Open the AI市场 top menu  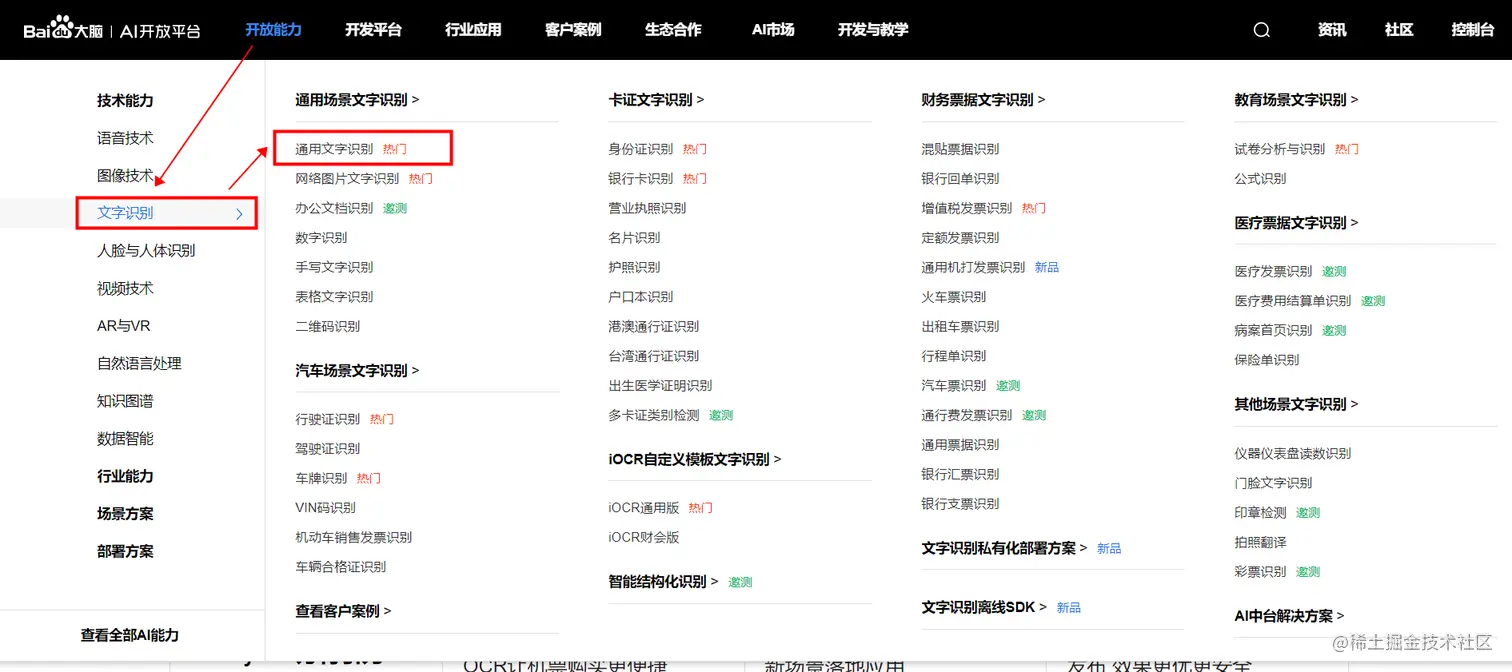pyautogui.click(x=773, y=30)
